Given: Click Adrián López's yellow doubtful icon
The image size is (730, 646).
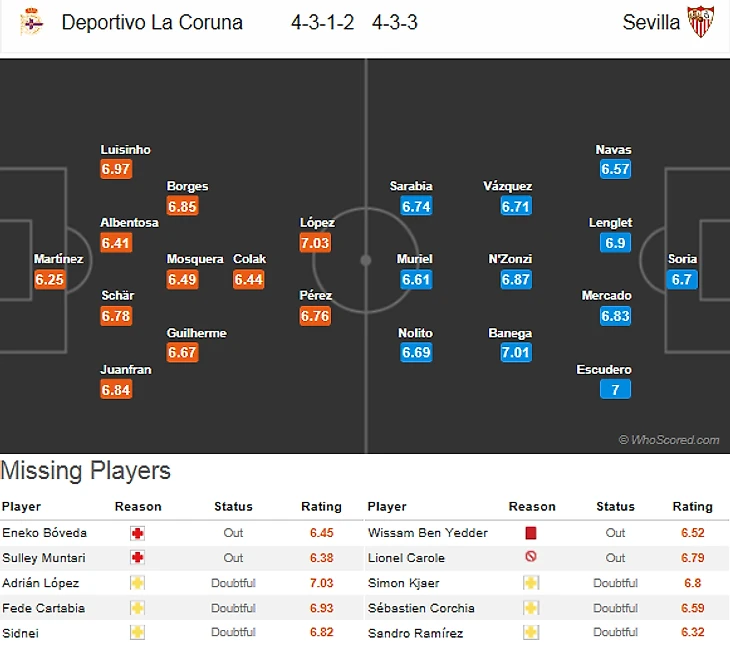Looking at the screenshot, I should (137, 583).
